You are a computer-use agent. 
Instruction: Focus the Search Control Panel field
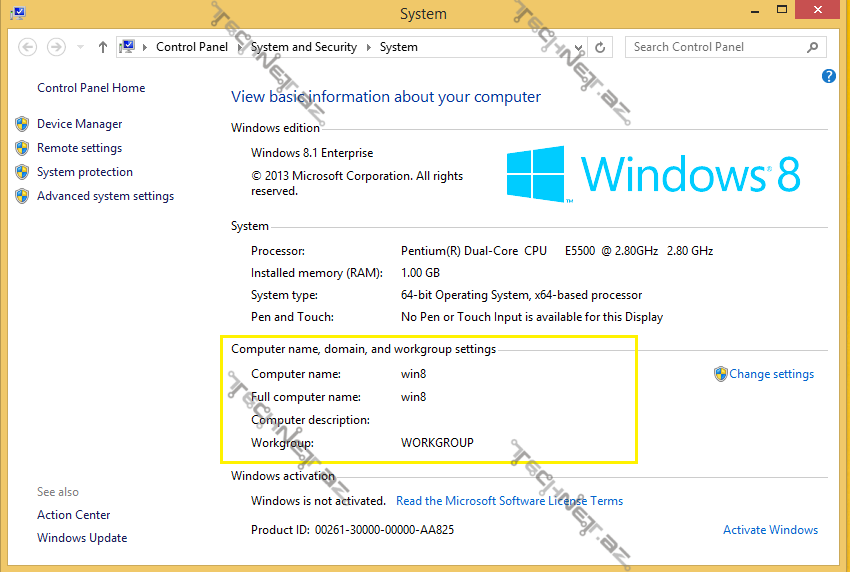click(715, 47)
